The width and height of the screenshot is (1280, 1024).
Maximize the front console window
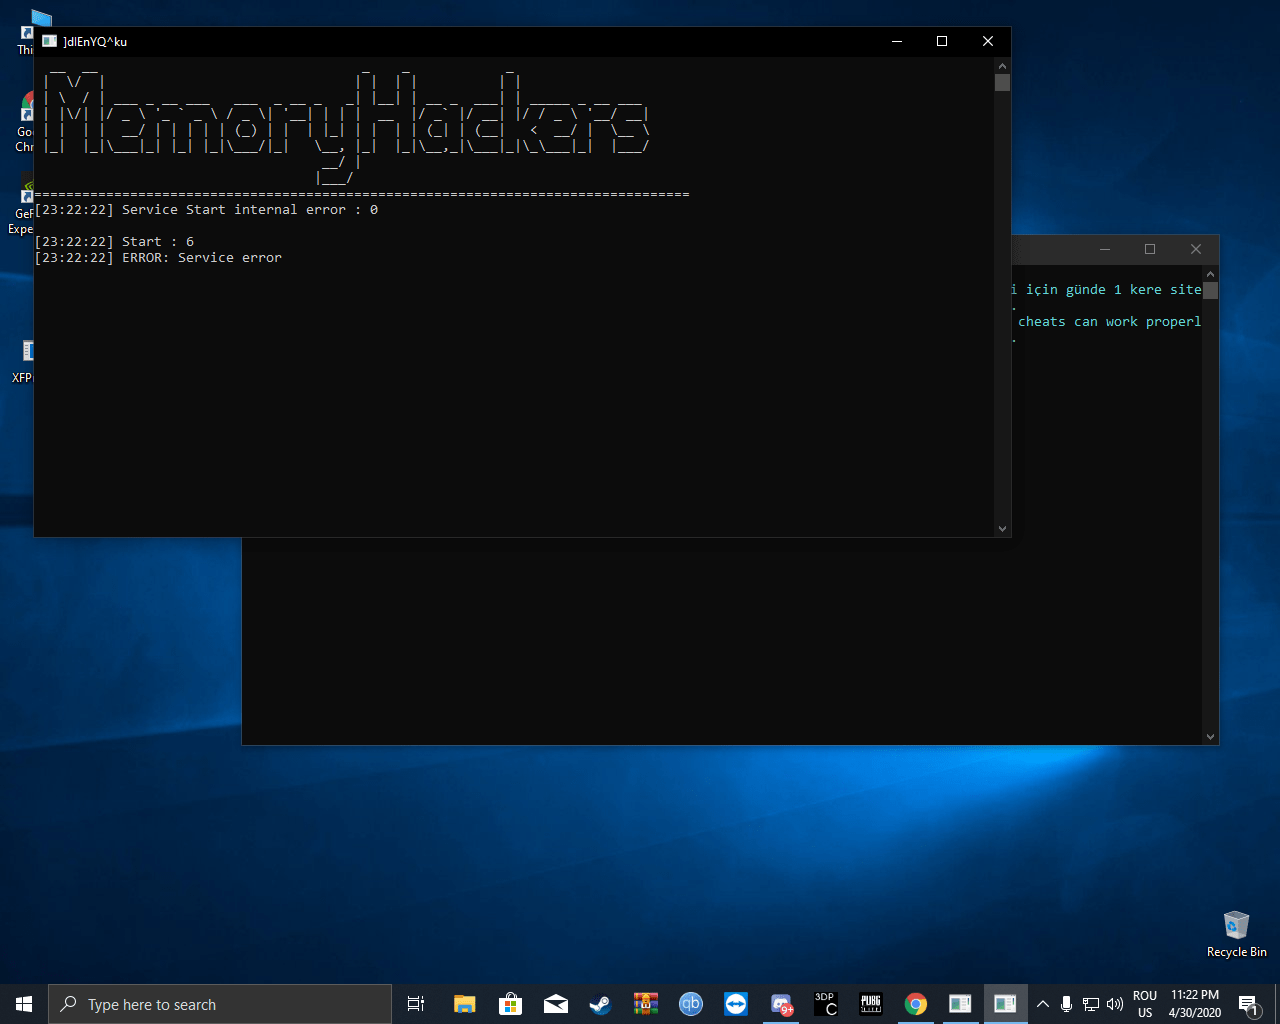pos(942,41)
